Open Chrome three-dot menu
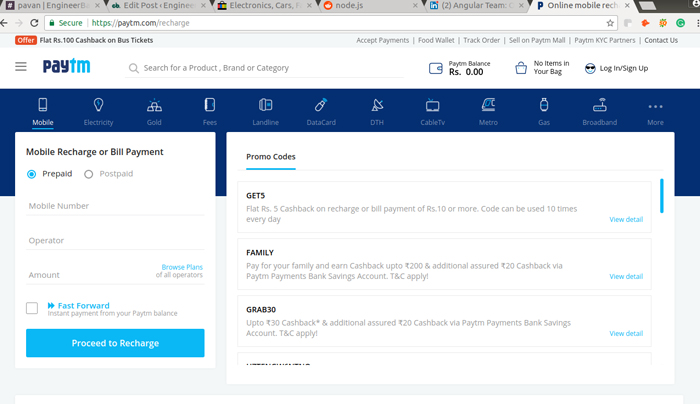This screenshot has height=404, width=700. [x=698, y=23]
